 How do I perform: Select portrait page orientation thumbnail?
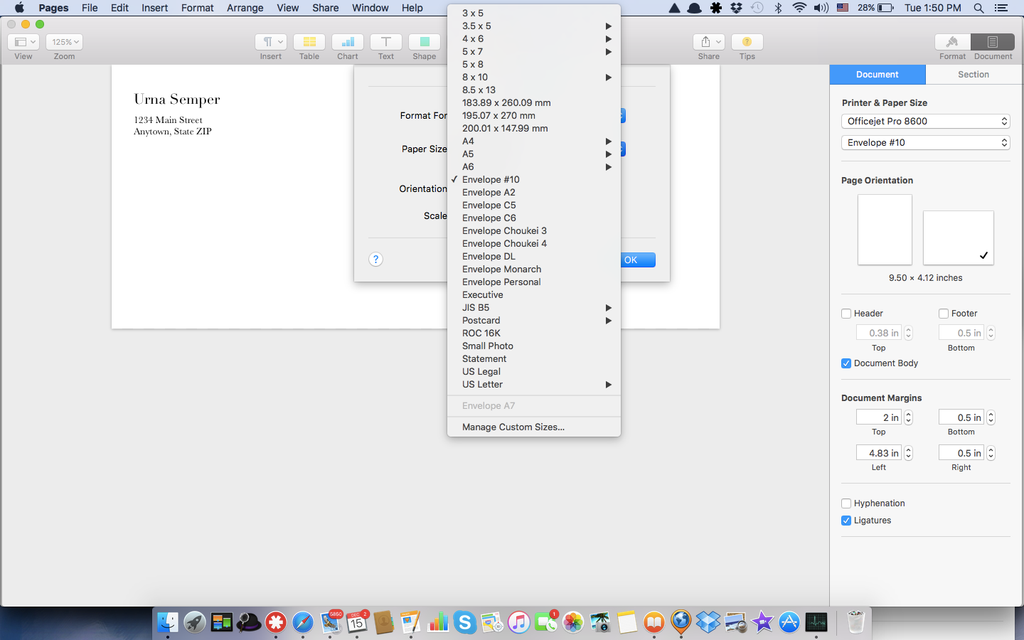(x=884, y=229)
